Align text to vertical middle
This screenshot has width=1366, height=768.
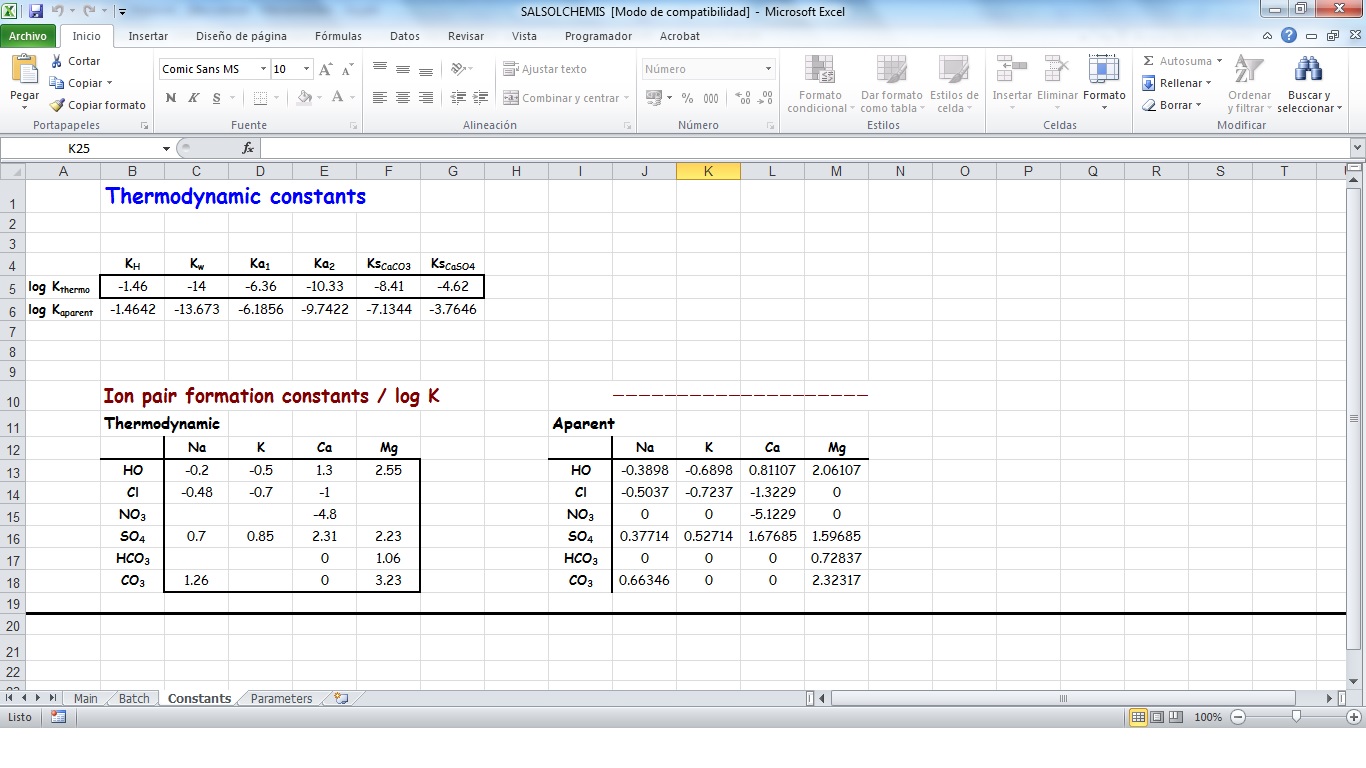[x=403, y=69]
